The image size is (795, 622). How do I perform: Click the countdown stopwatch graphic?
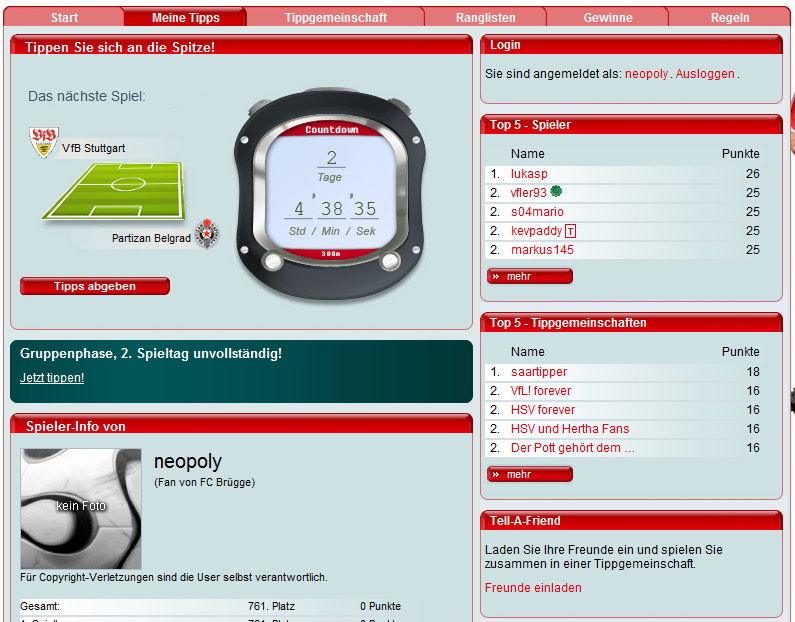point(330,194)
